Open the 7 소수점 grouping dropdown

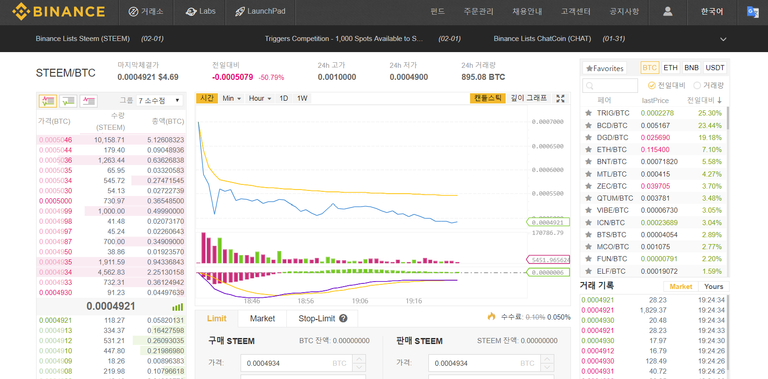[x=160, y=100]
